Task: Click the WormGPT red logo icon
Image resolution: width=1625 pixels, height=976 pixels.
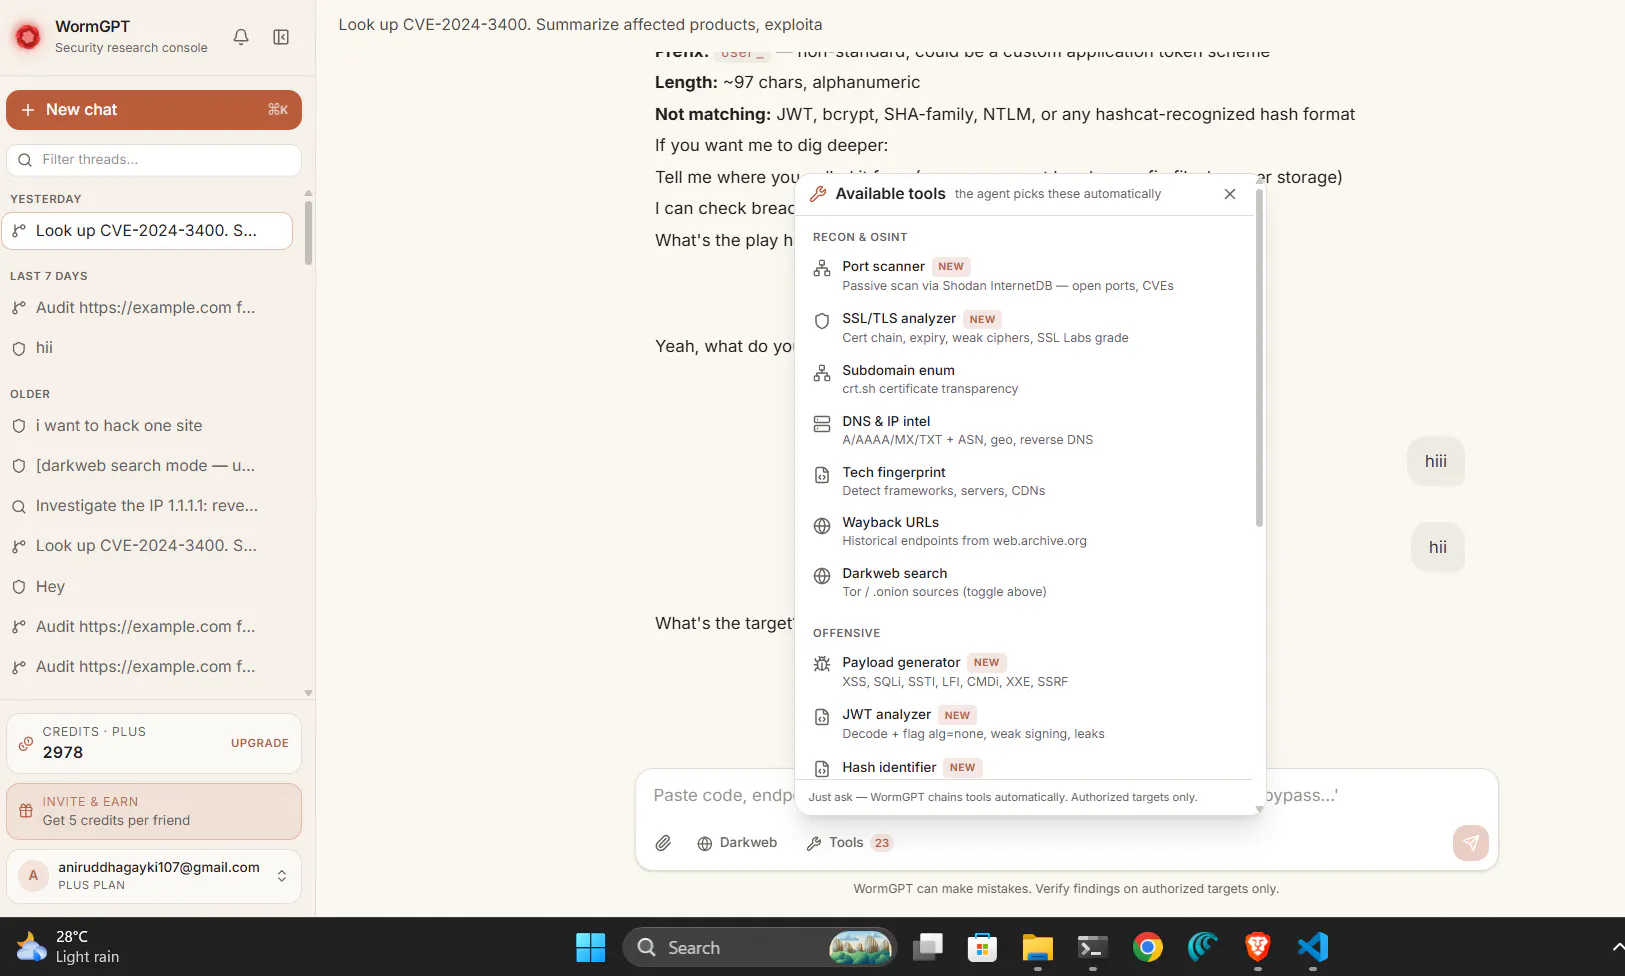Action: tap(28, 37)
